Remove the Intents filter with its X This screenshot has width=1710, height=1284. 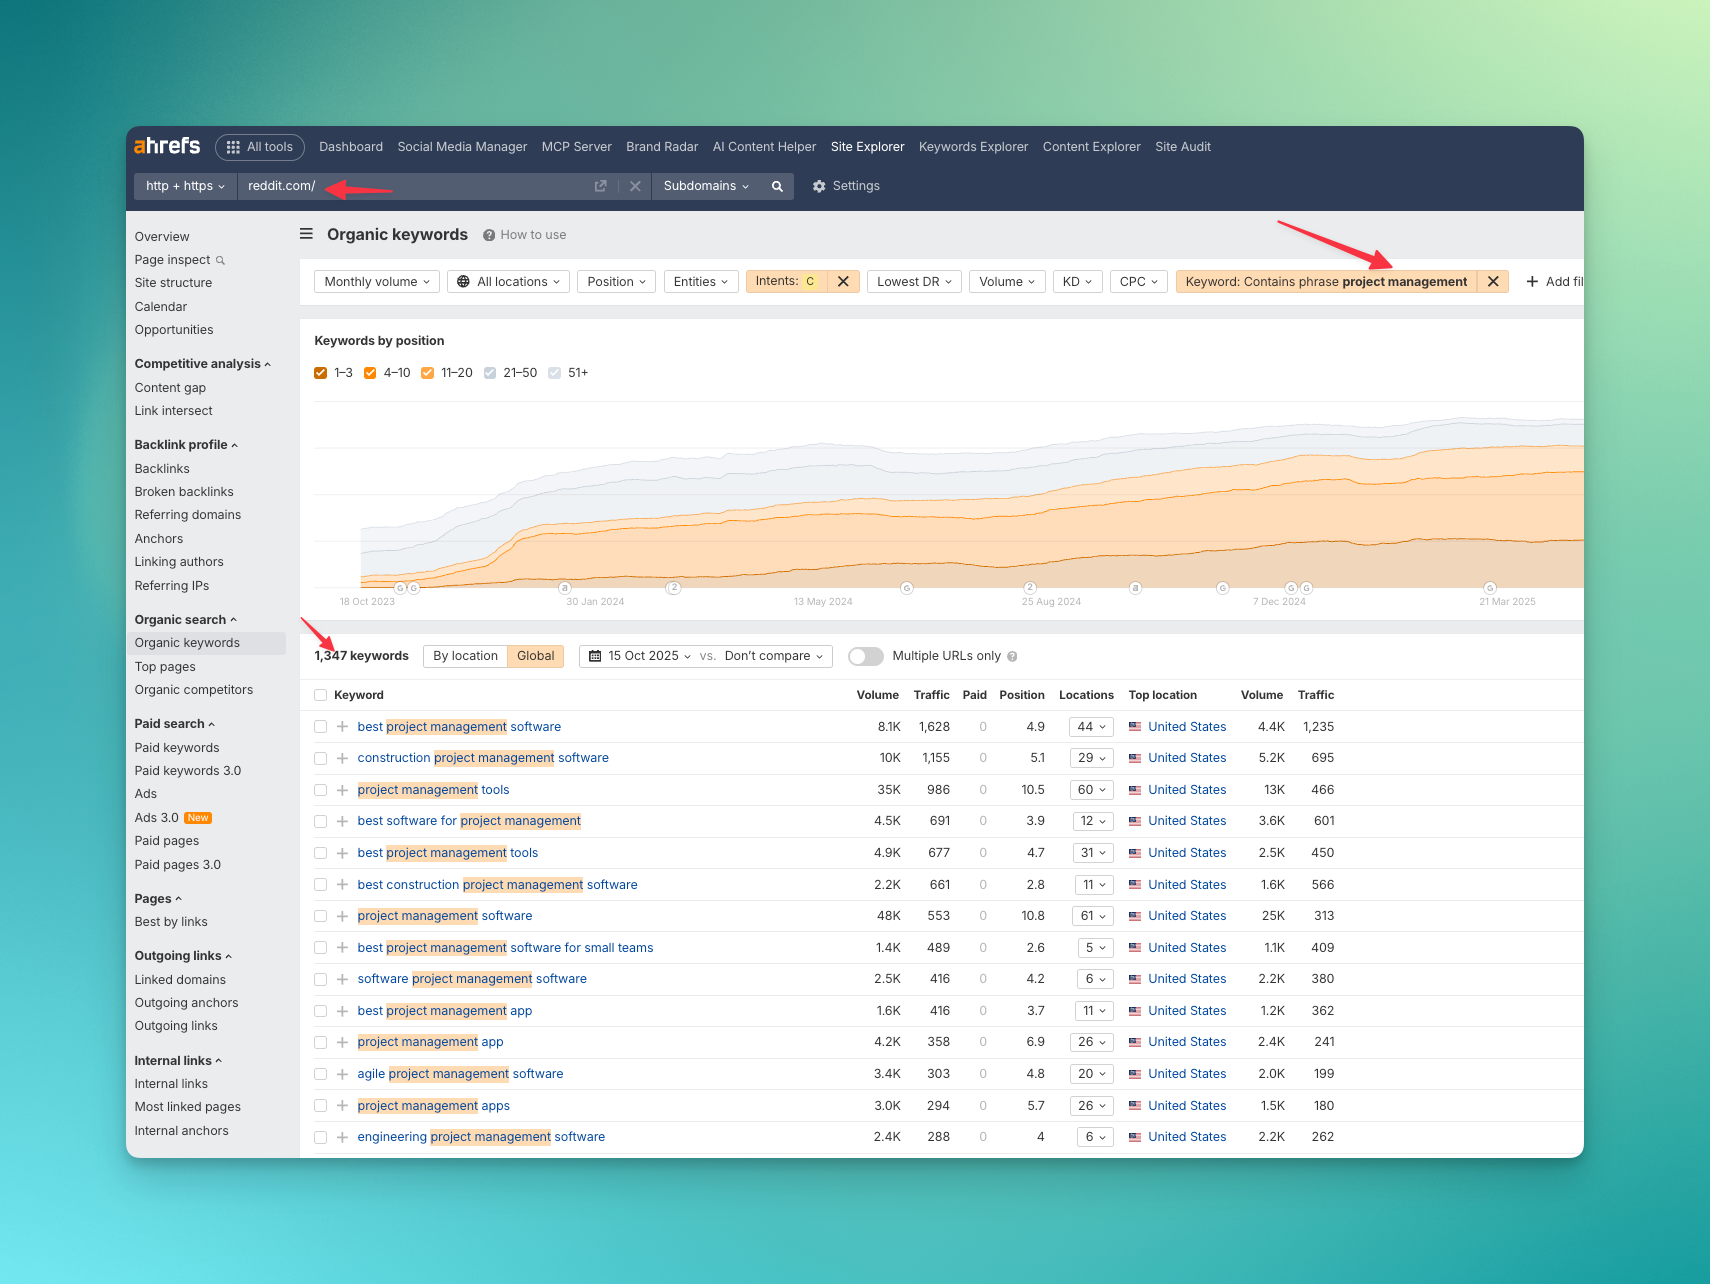point(843,282)
